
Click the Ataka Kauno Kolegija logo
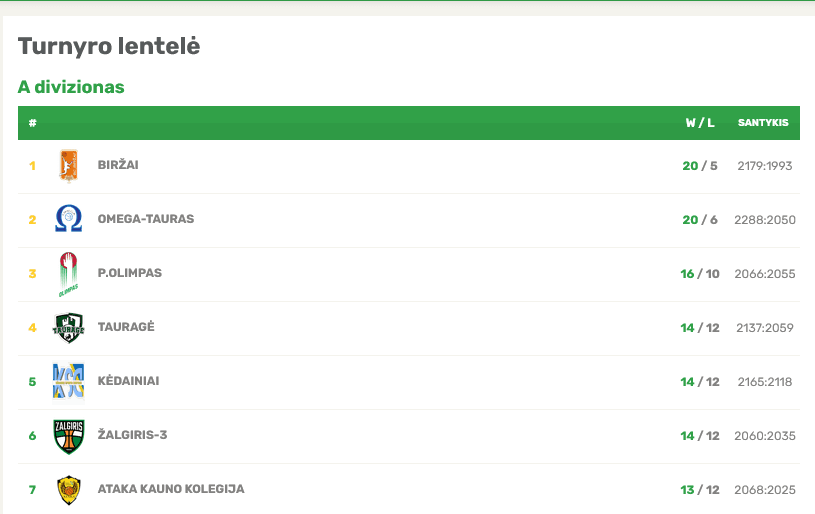[x=68, y=490]
